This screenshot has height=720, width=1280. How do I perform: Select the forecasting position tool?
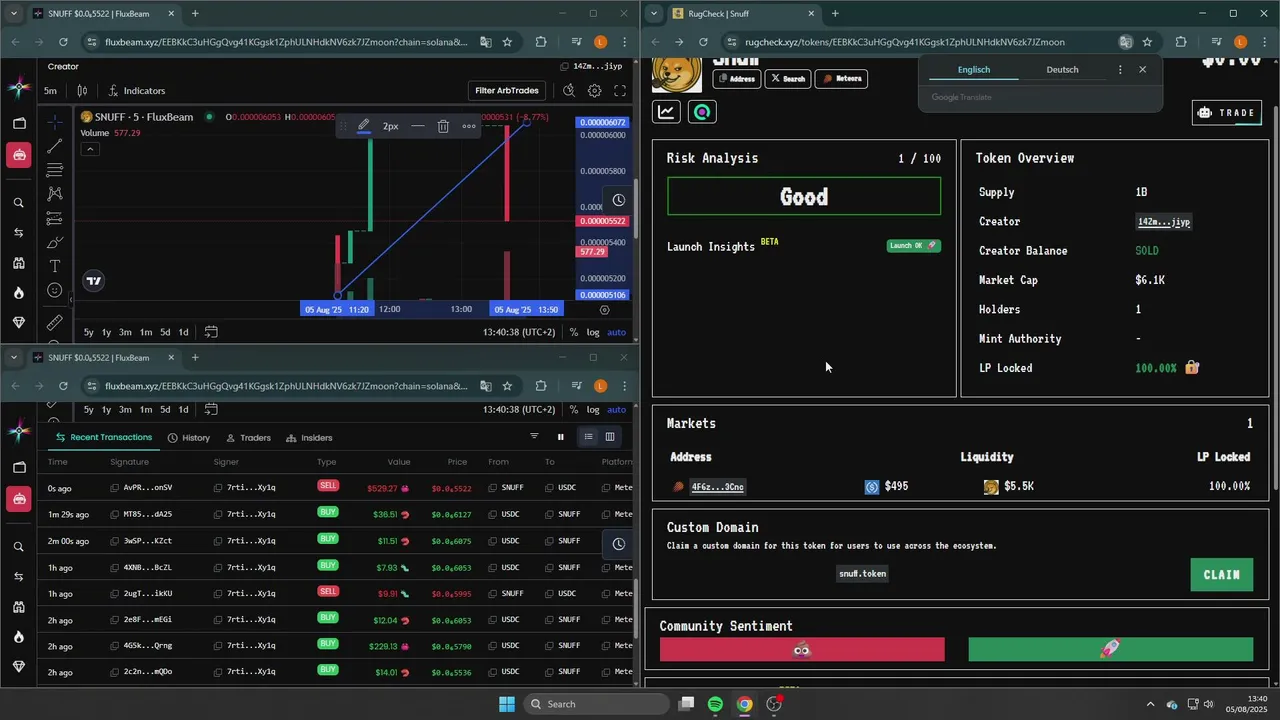55,218
